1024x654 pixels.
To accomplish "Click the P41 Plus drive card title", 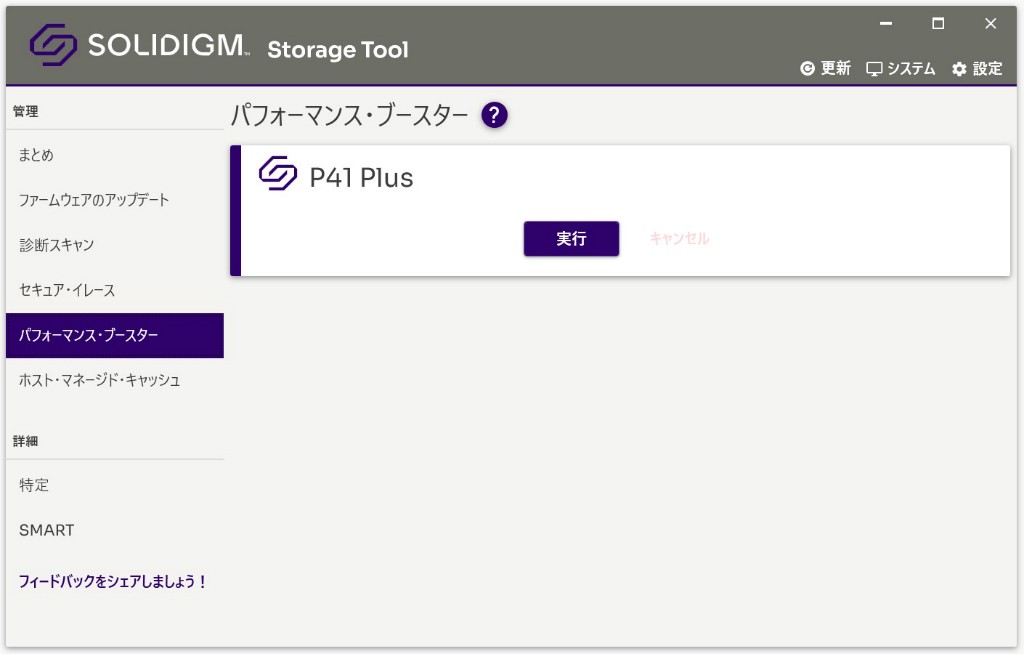I will point(361,178).
